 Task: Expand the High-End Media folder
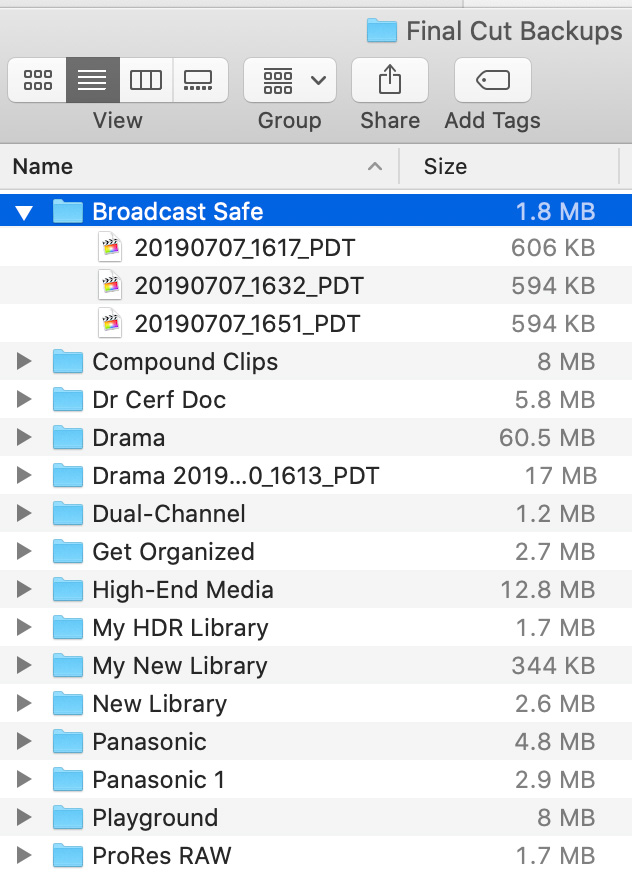[x=24, y=590]
